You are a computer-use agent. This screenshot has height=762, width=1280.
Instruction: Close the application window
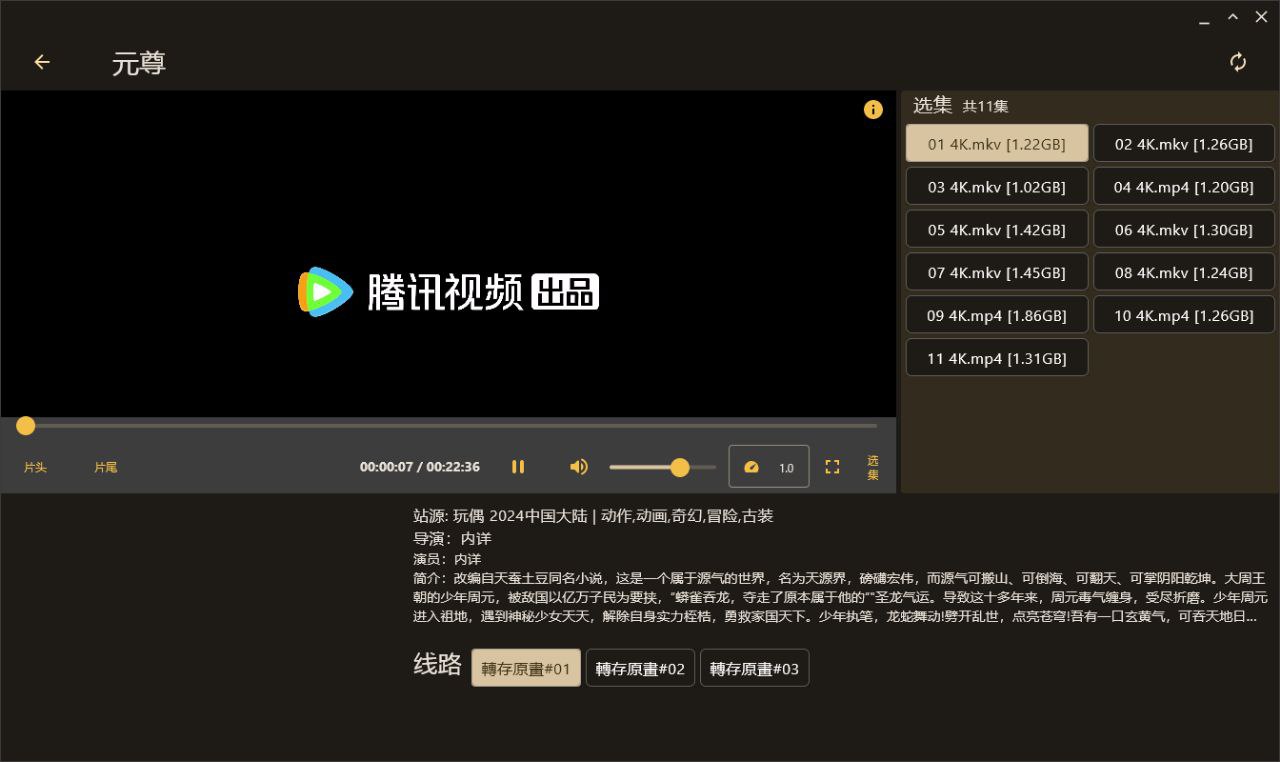point(1261,17)
